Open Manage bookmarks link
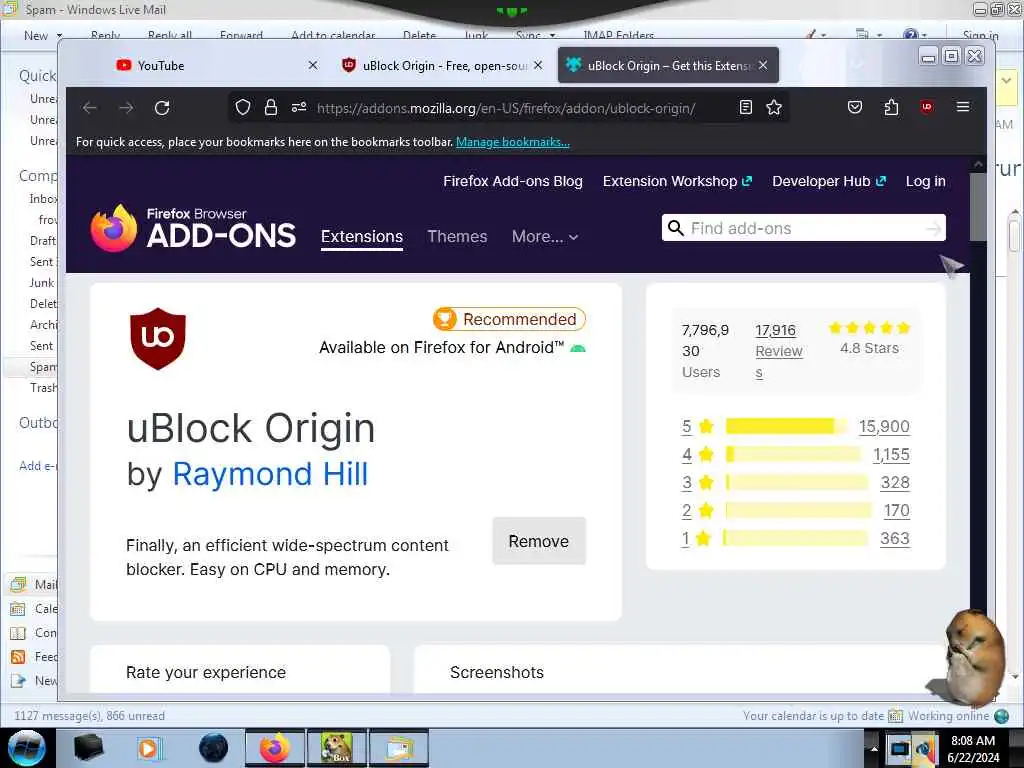 click(513, 142)
